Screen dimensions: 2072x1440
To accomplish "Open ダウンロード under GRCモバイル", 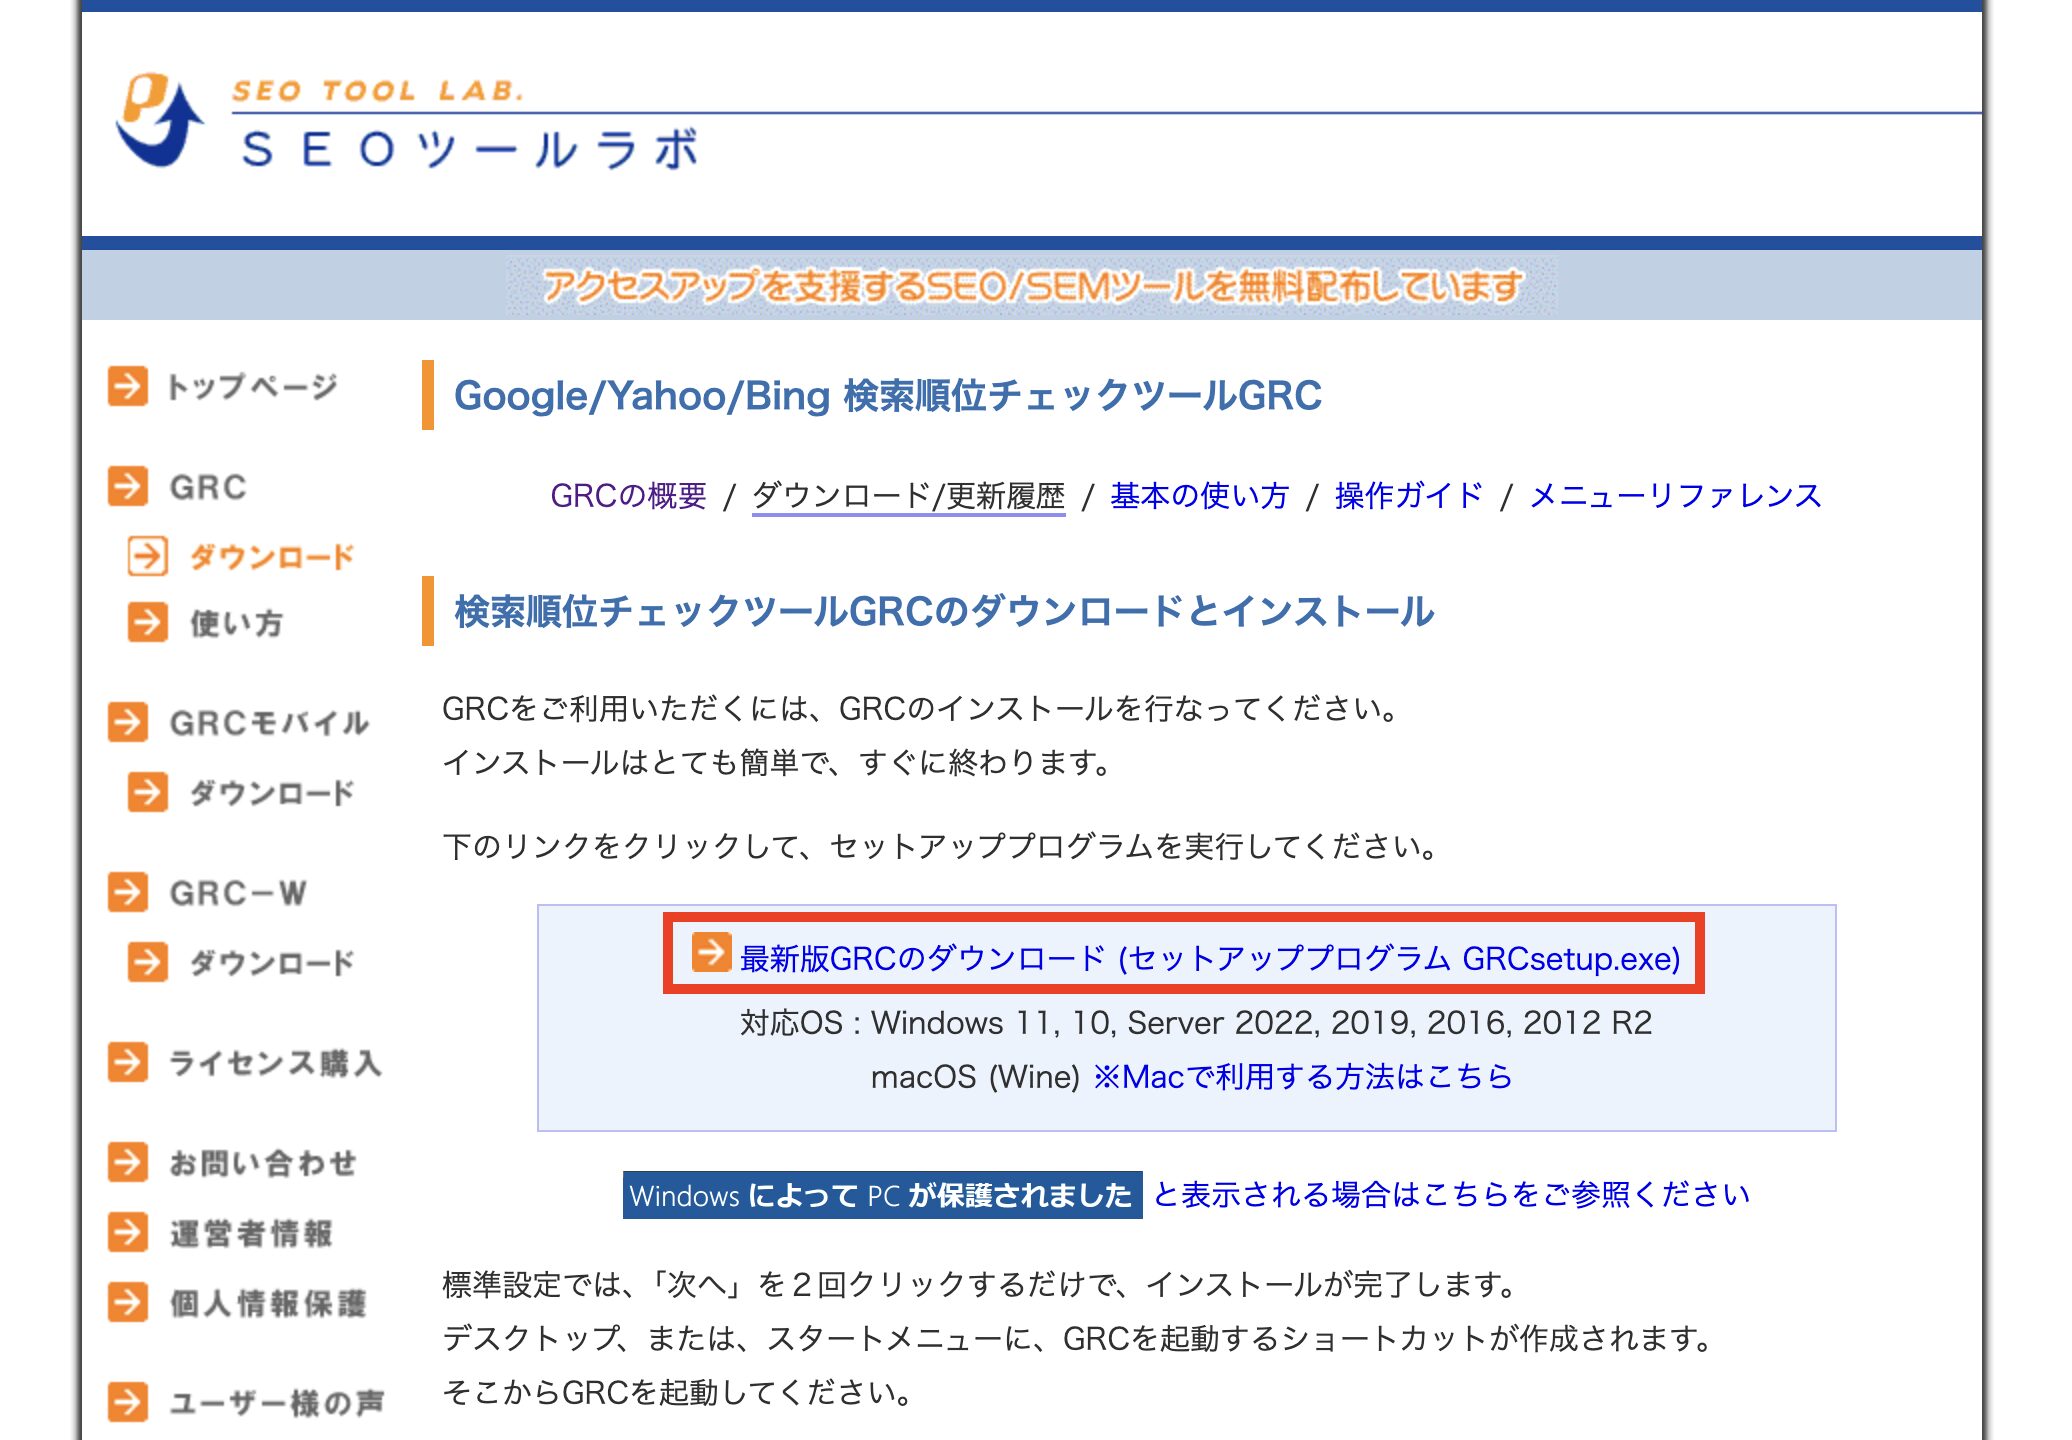I will point(272,793).
